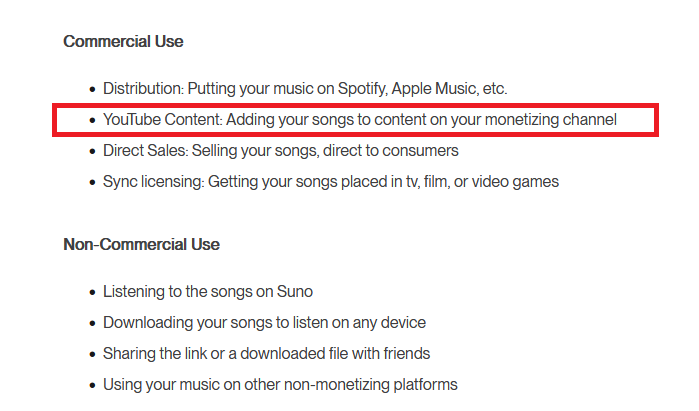This screenshot has width=699, height=411.
Task: Click 'direct to consumers' in Direct Sales line
Action: point(391,151)
